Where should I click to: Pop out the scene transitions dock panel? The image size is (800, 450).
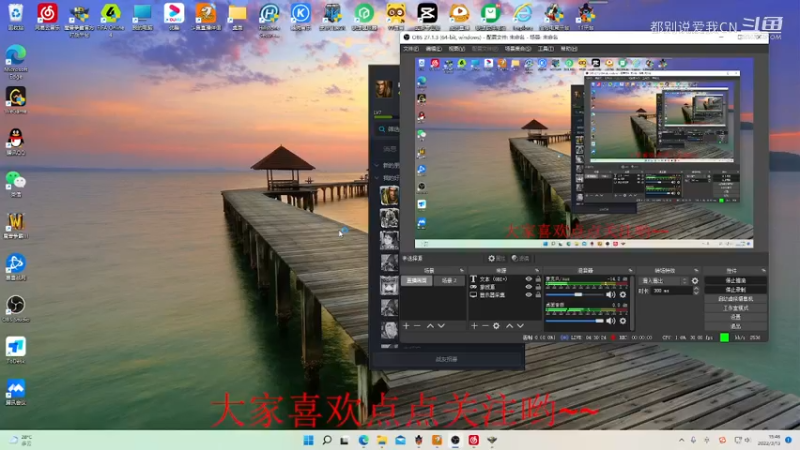[x=696, y=270]
